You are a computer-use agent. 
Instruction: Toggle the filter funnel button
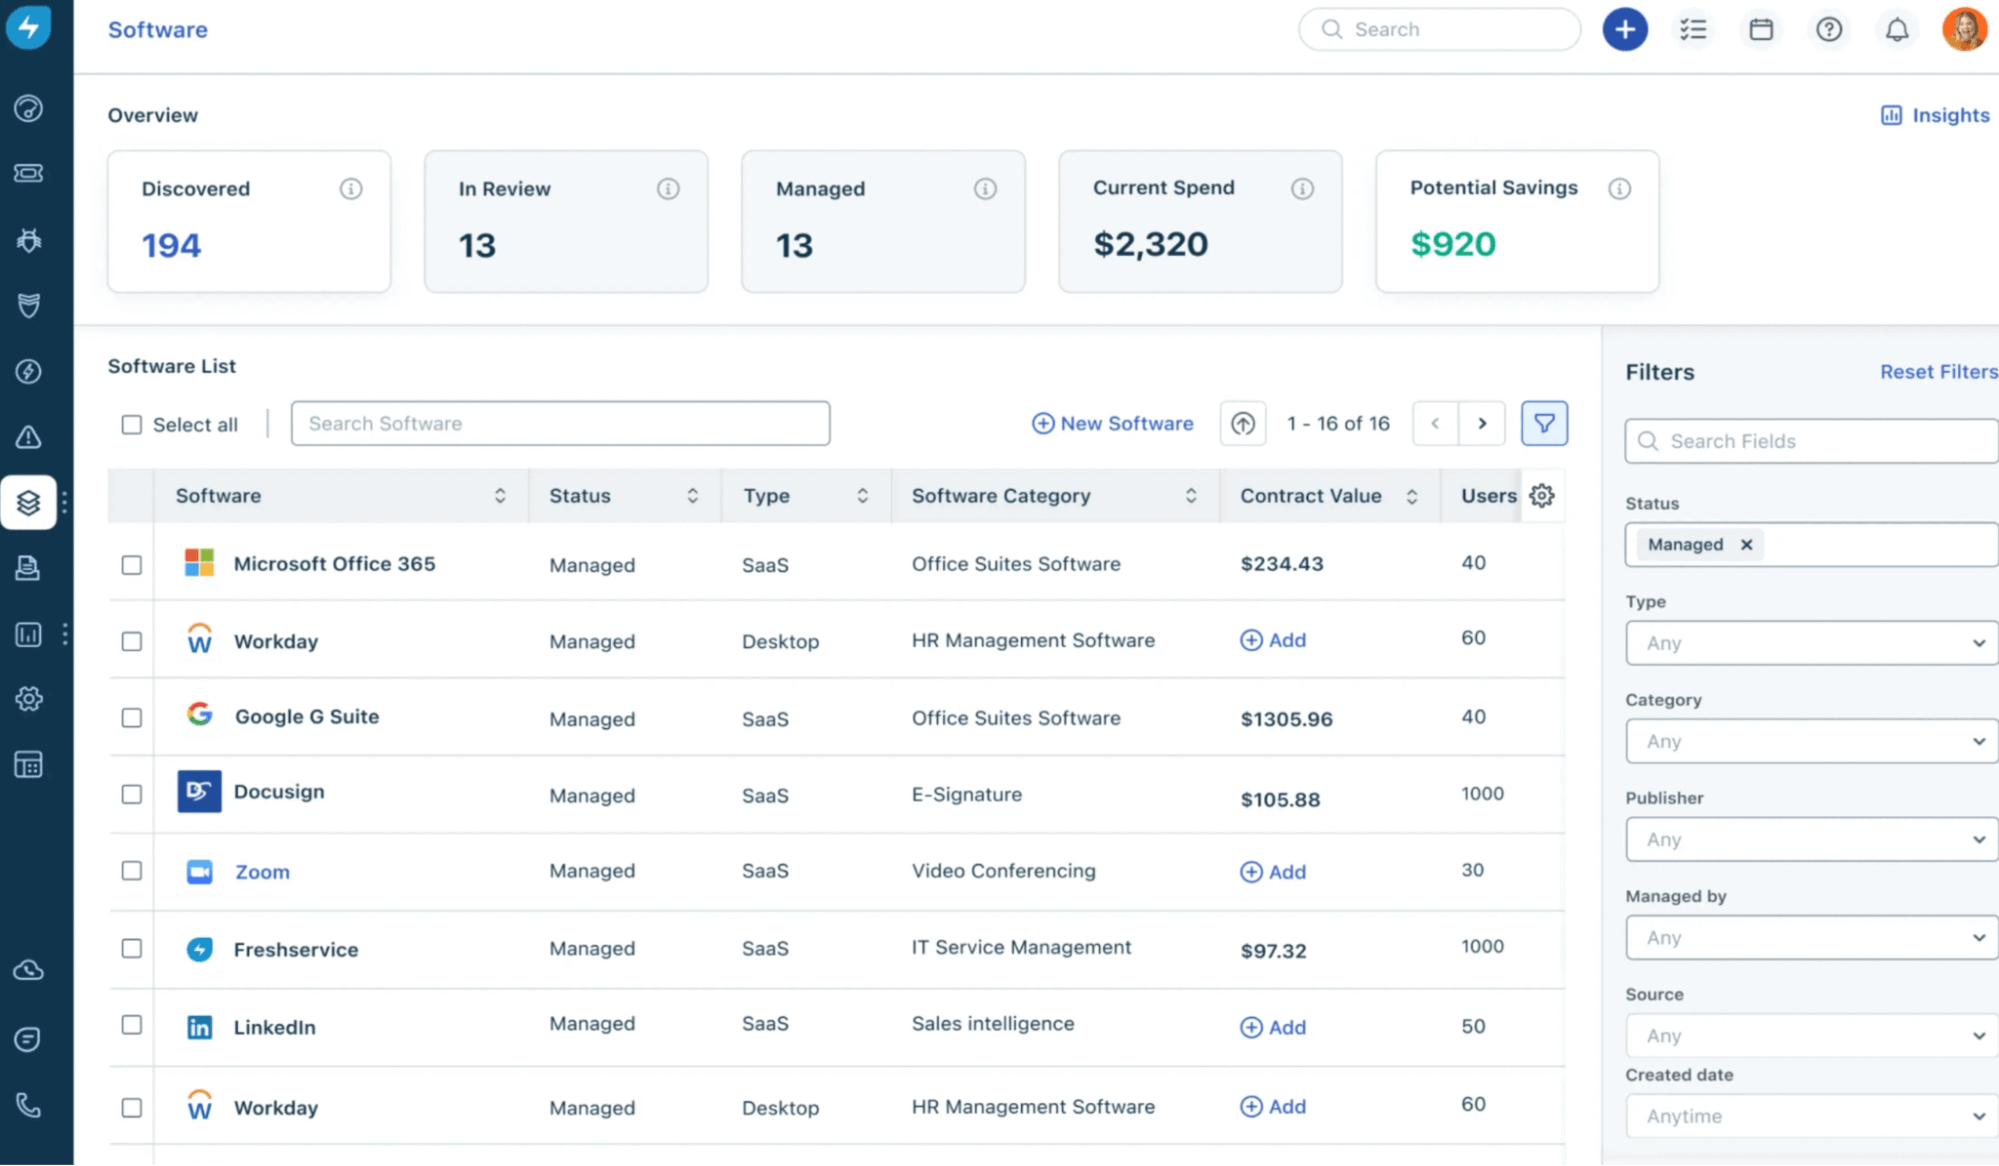tap(1544, 423)
